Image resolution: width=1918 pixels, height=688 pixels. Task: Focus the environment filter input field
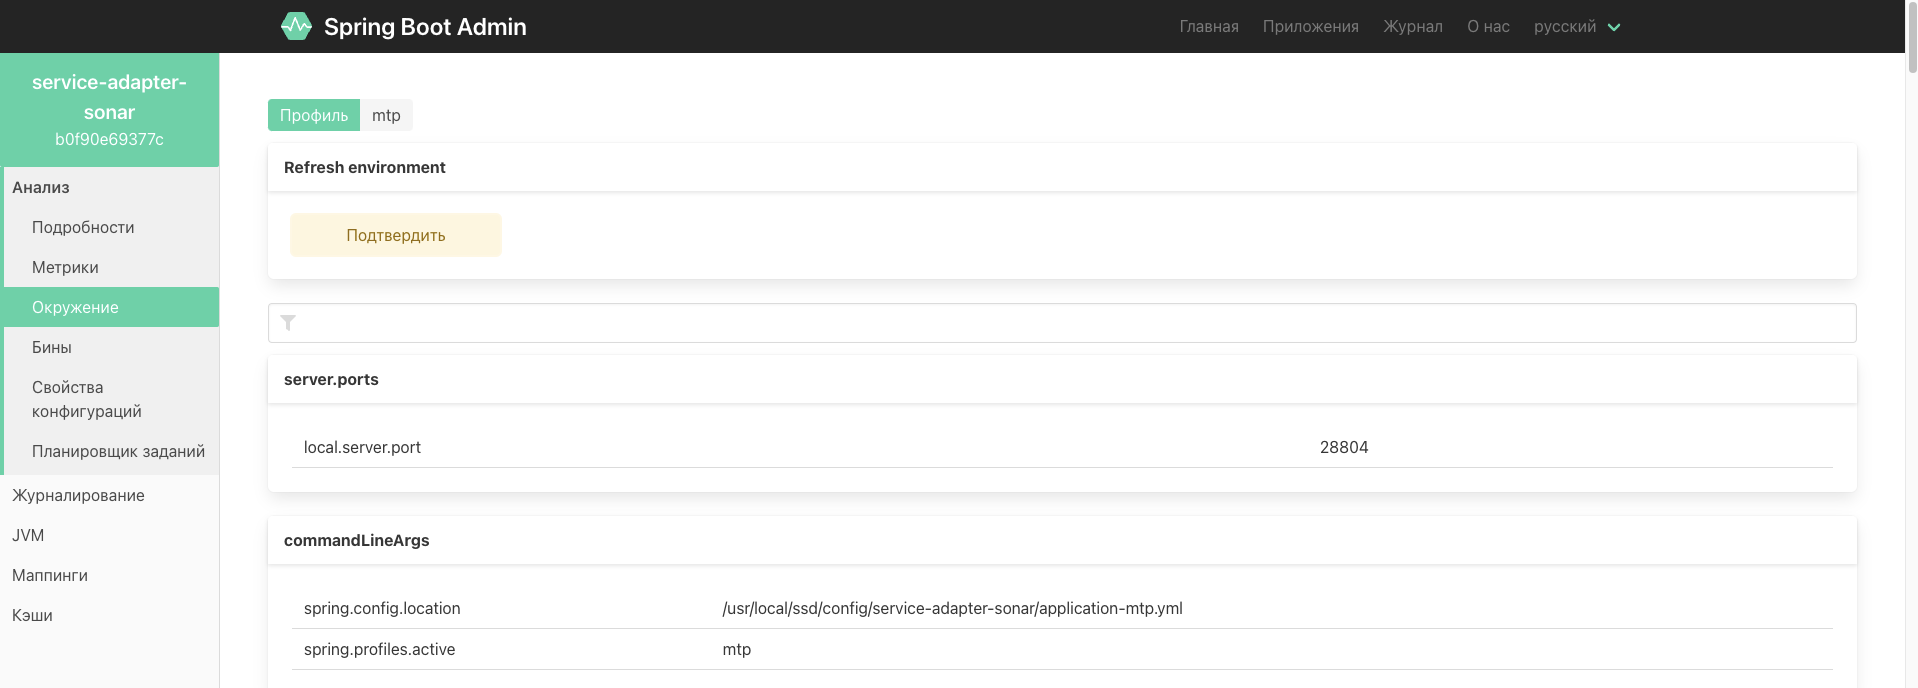click(x=1062, y=323)
